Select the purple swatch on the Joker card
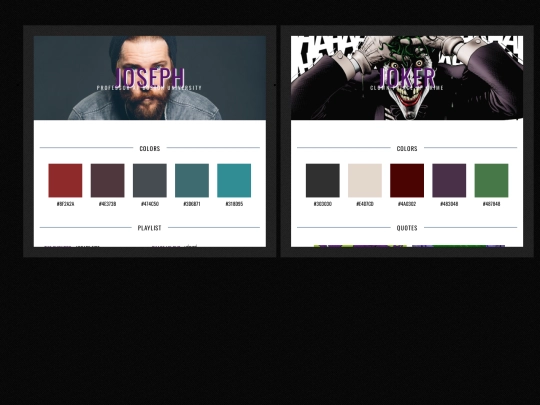Screen dimensions: 540x405 (x=449, y=180)
